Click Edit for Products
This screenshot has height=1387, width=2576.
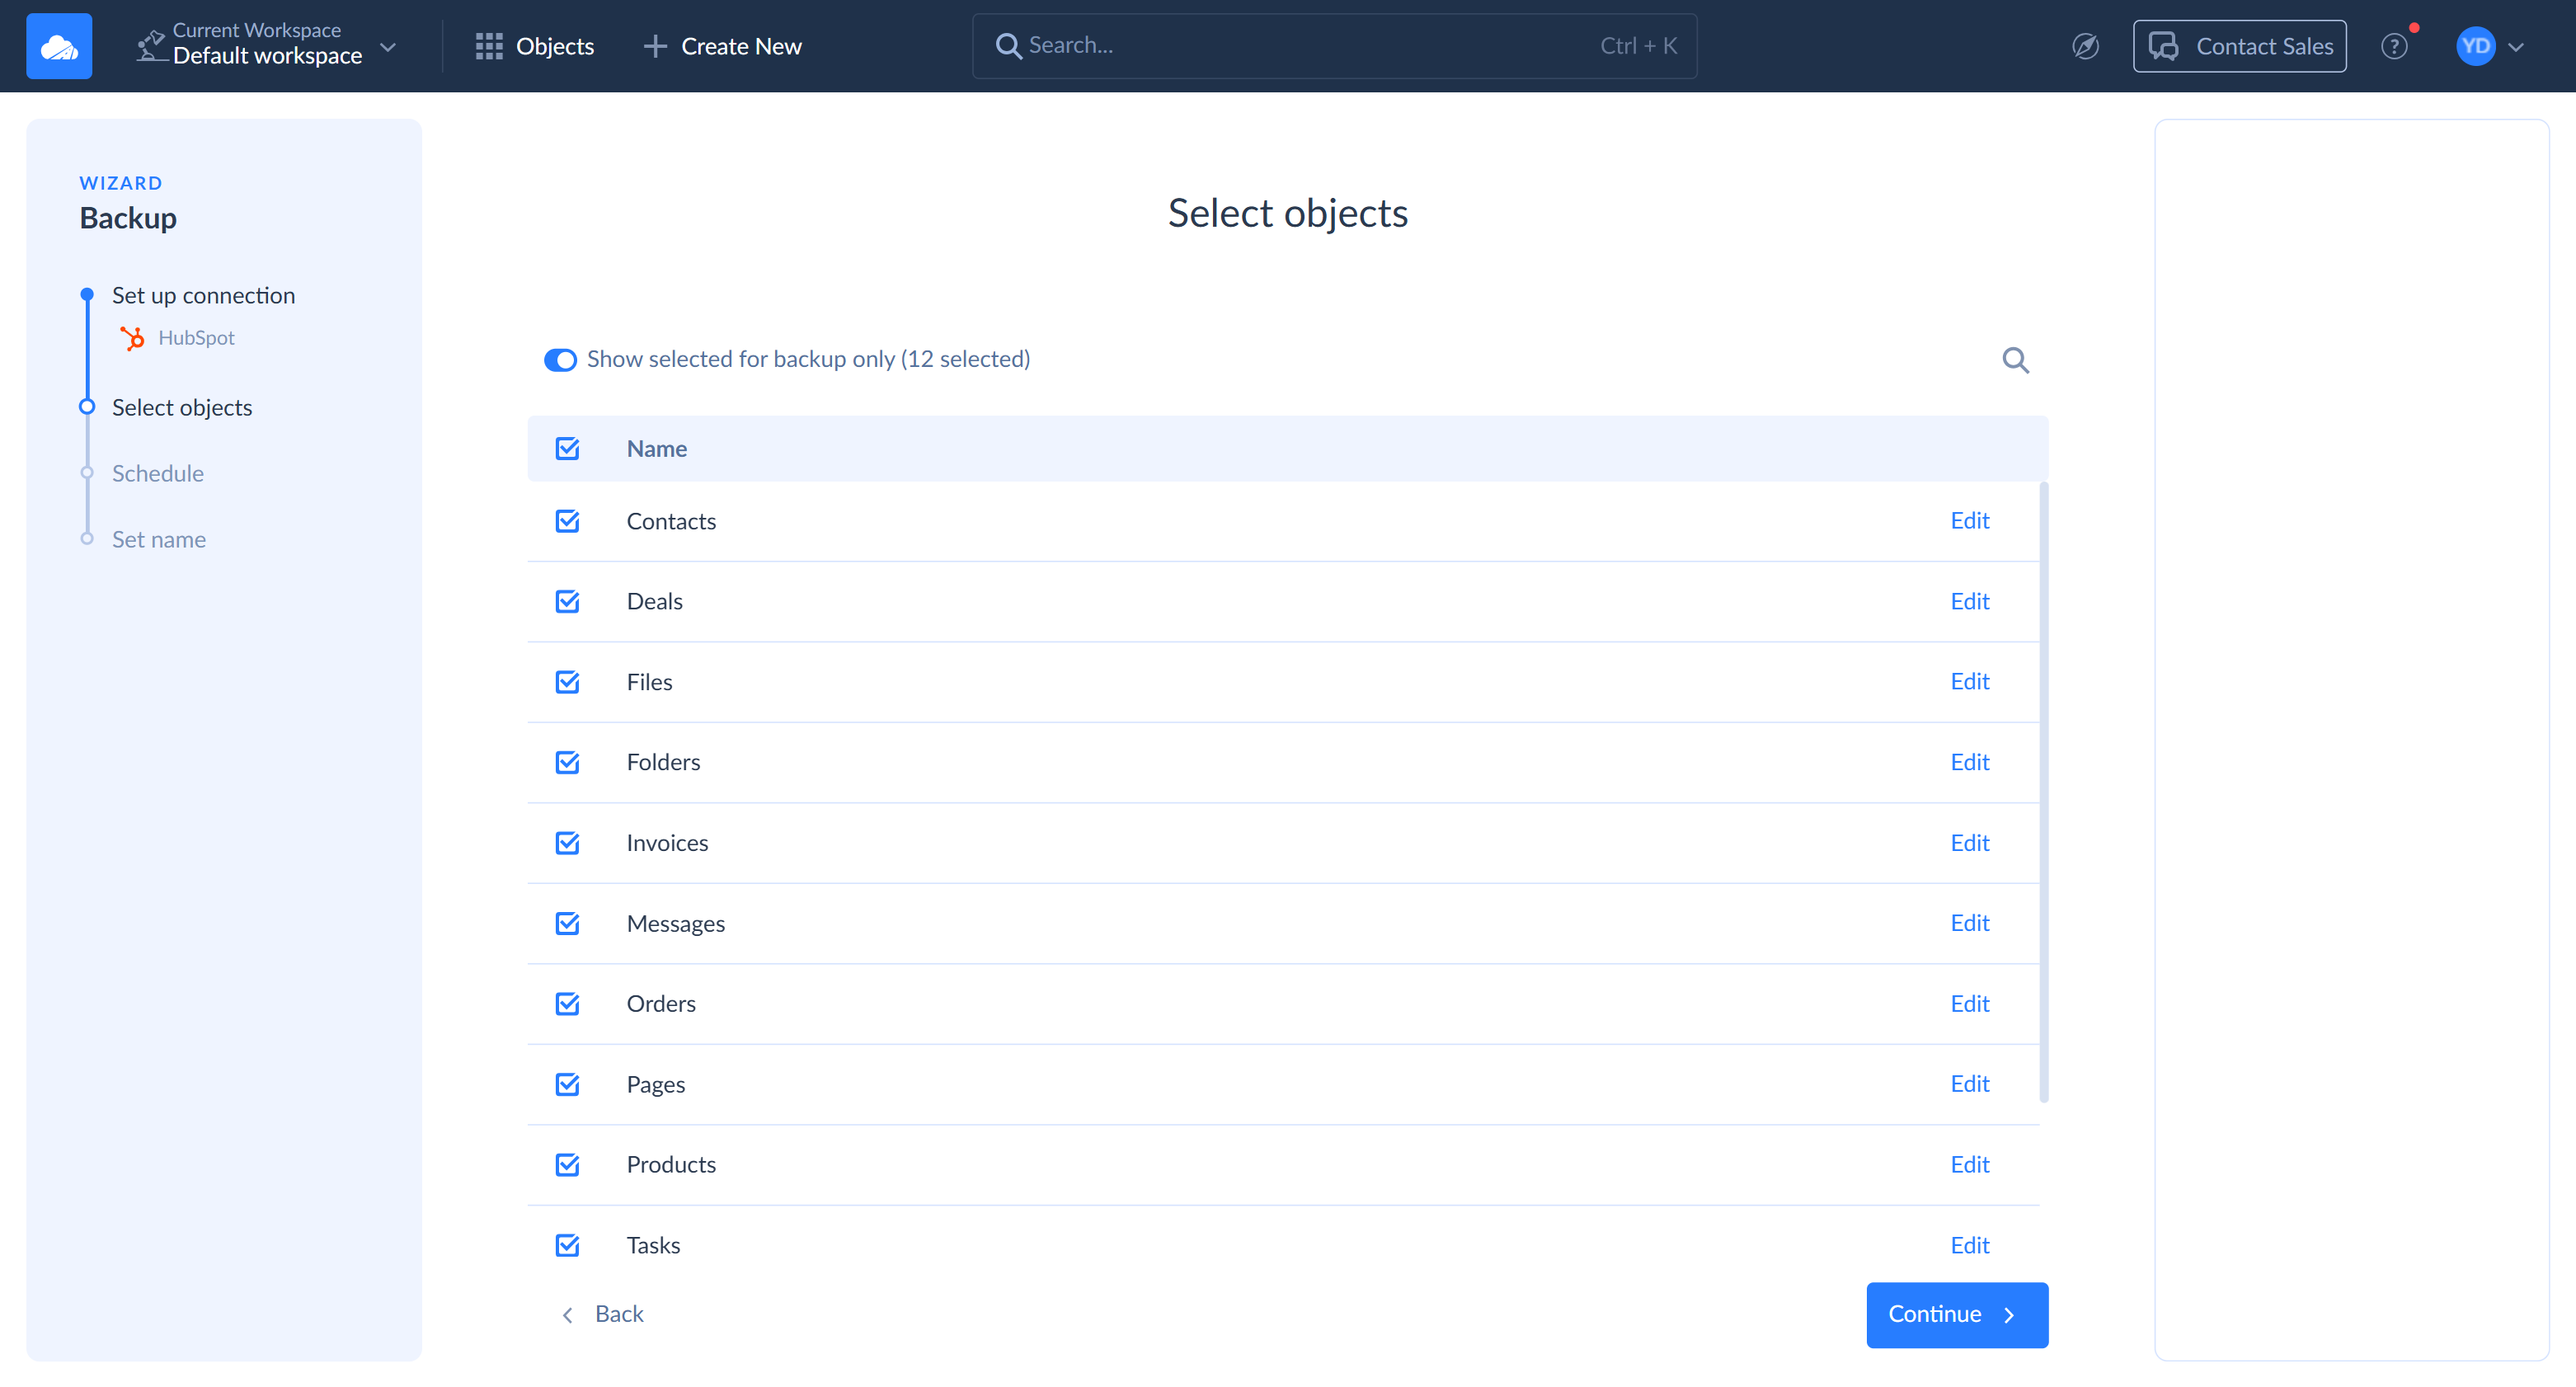tap(1969, 1164)
